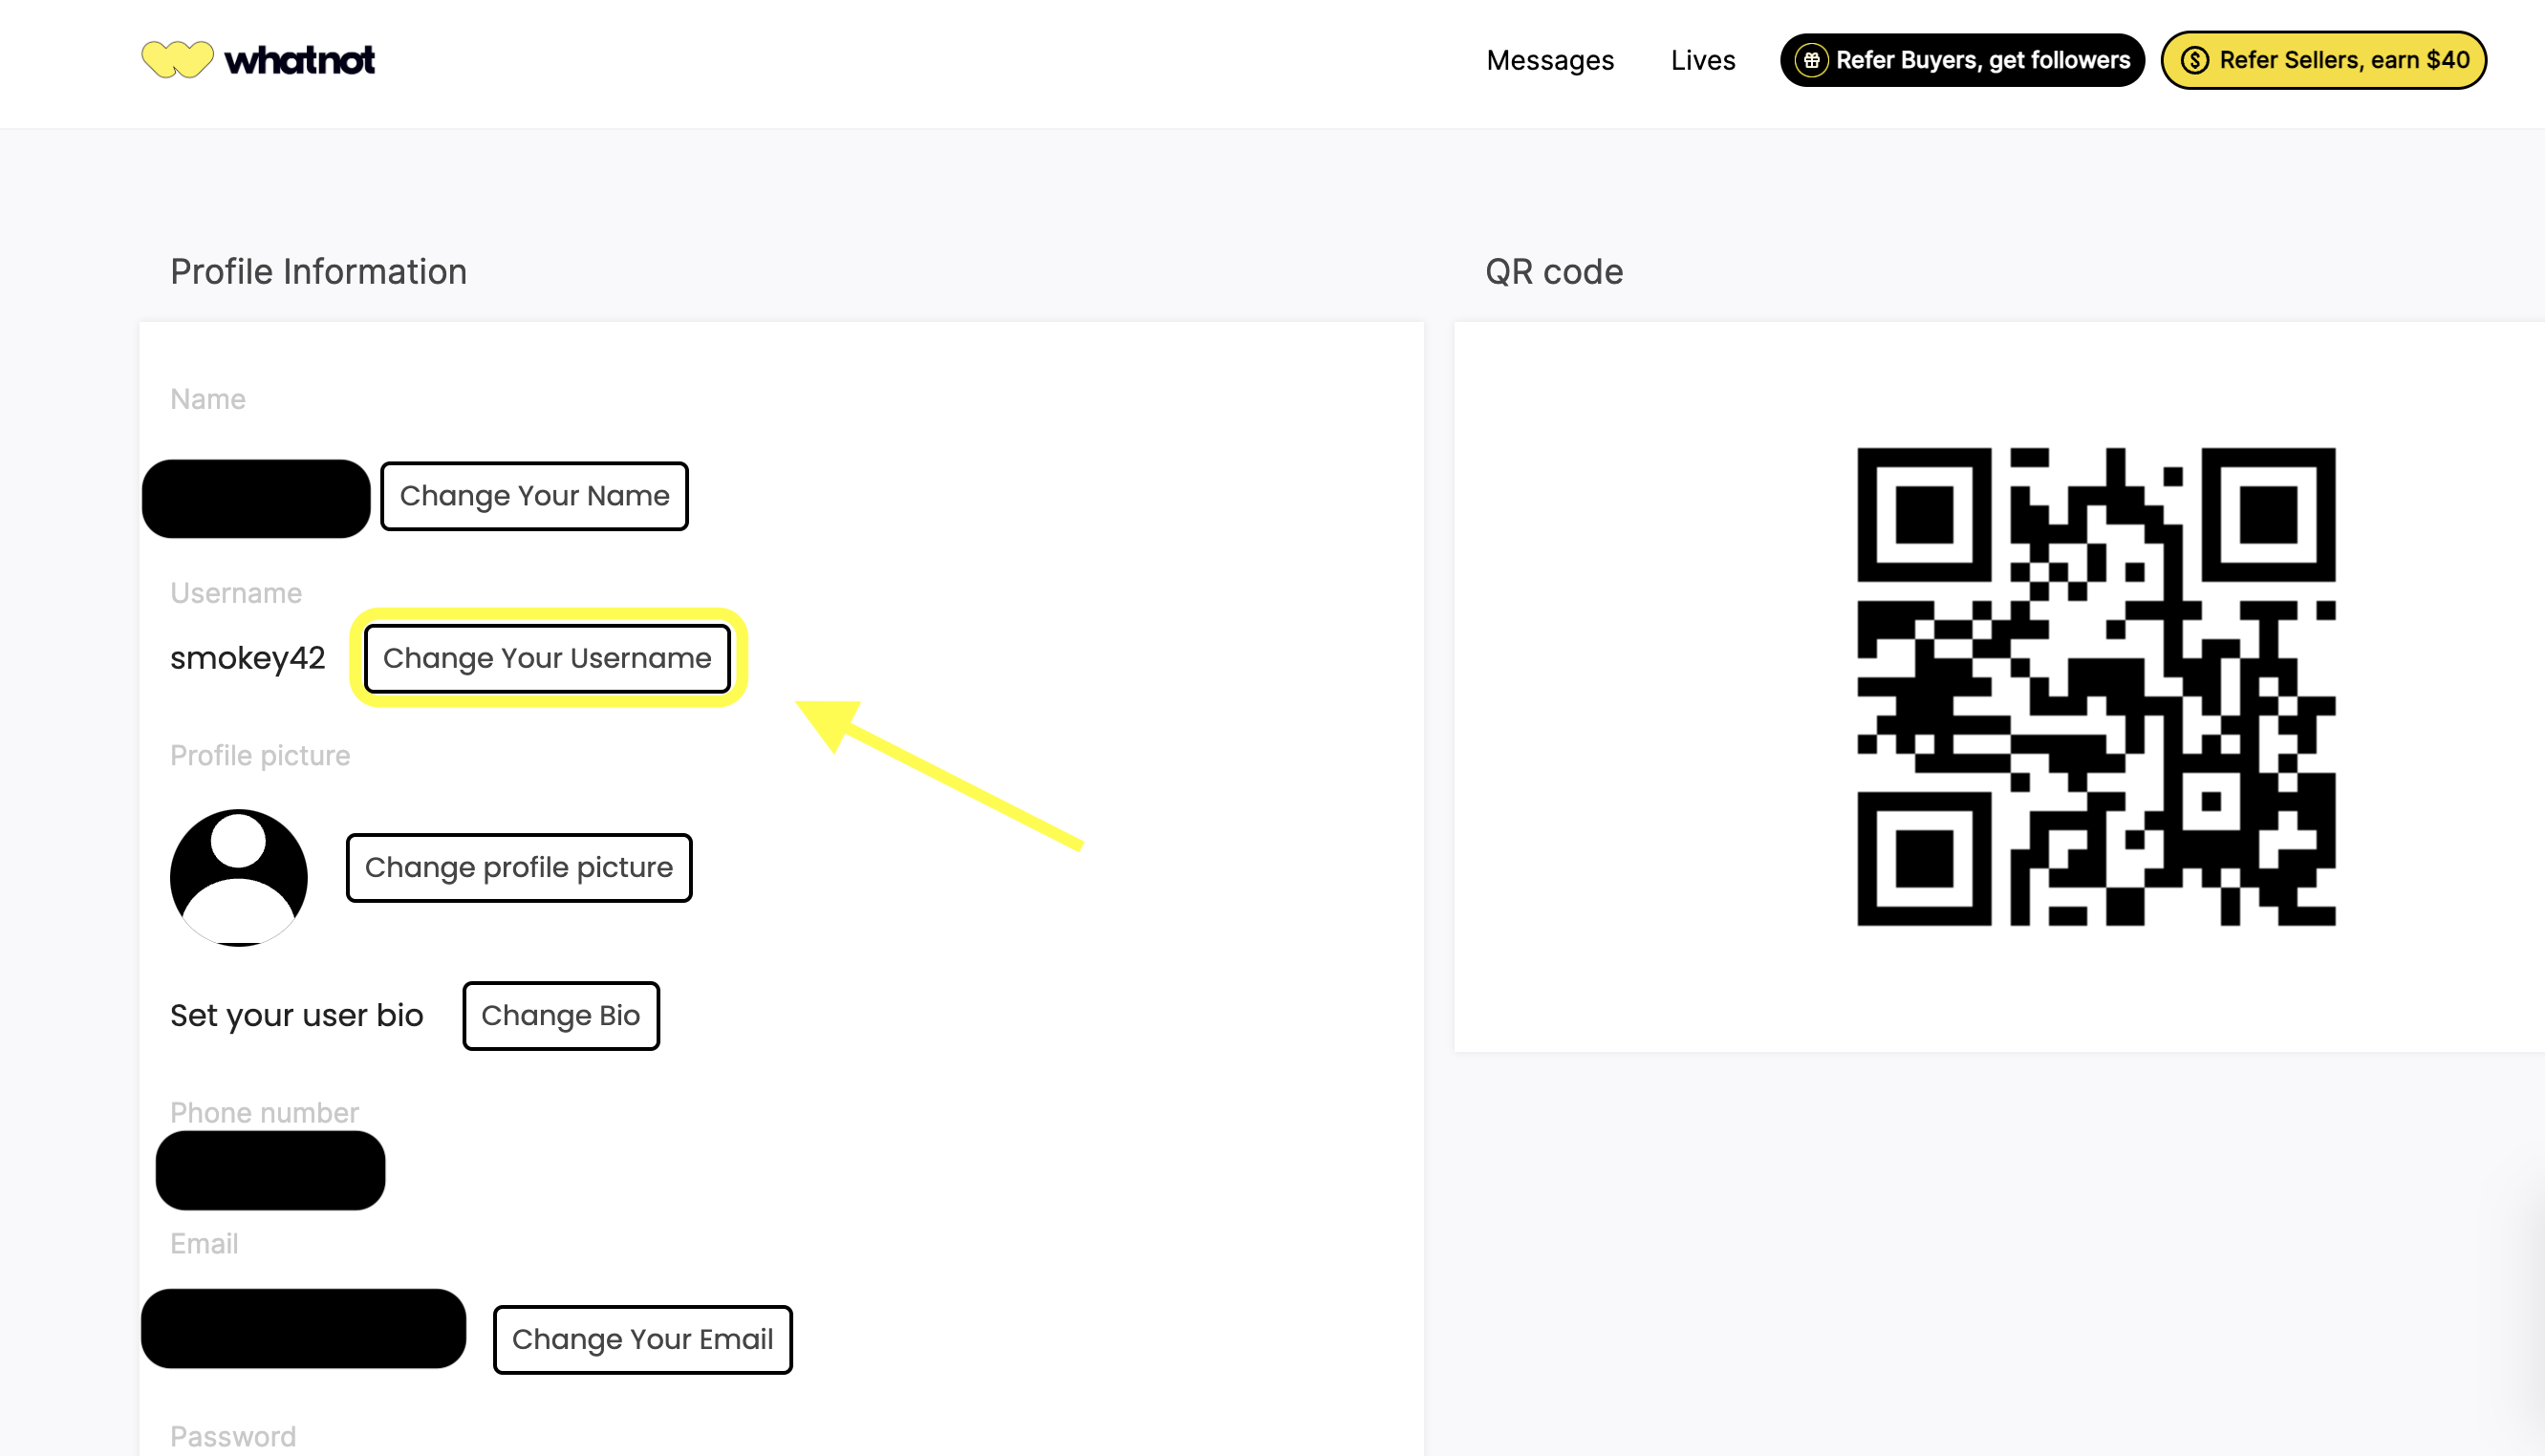Click the whatnot wordmark in header
This screenshot has height=1456, width=2545.
pos(299,60)
